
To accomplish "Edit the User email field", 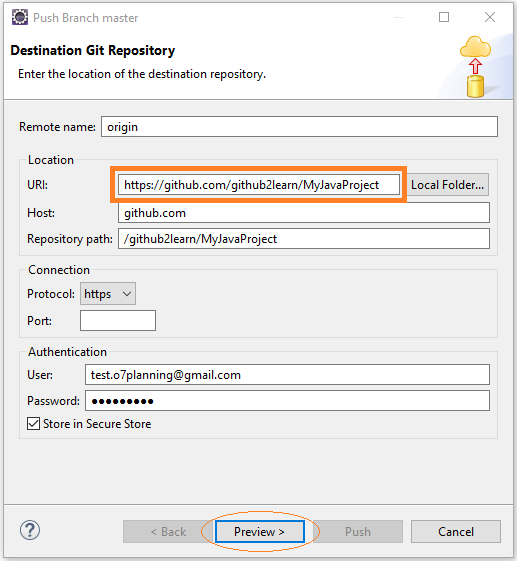I will (x=287, y=375).
